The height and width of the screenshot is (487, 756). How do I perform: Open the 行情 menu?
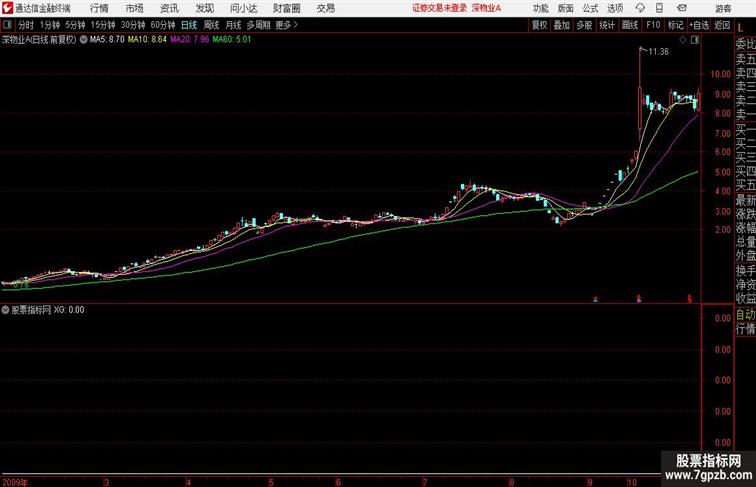[99, 8]
